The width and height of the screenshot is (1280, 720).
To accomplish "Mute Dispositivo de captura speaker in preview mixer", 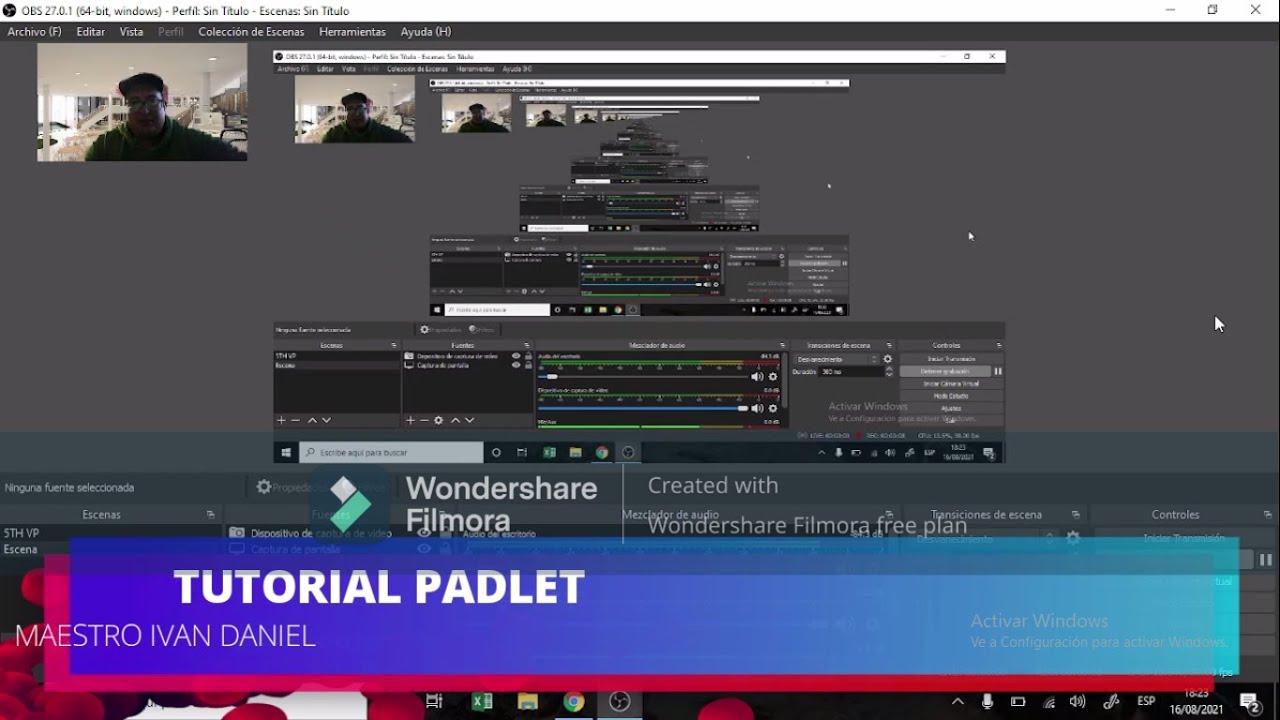I will [x=757, y=408].
